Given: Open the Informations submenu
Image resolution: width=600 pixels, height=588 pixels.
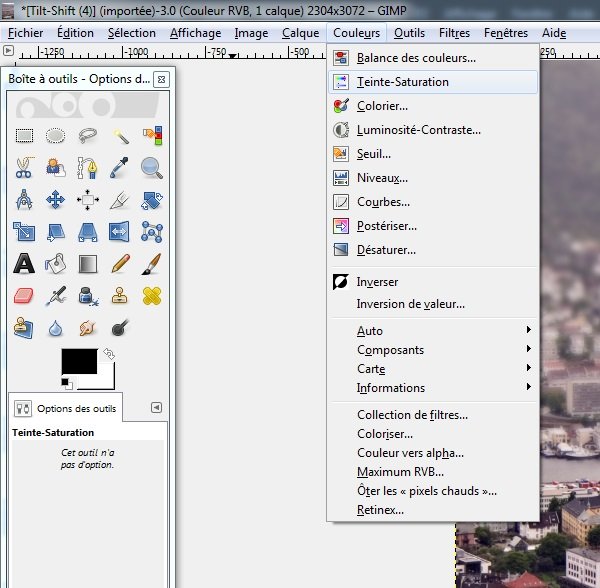Looking at the screenshot, I should pos(440,388).
